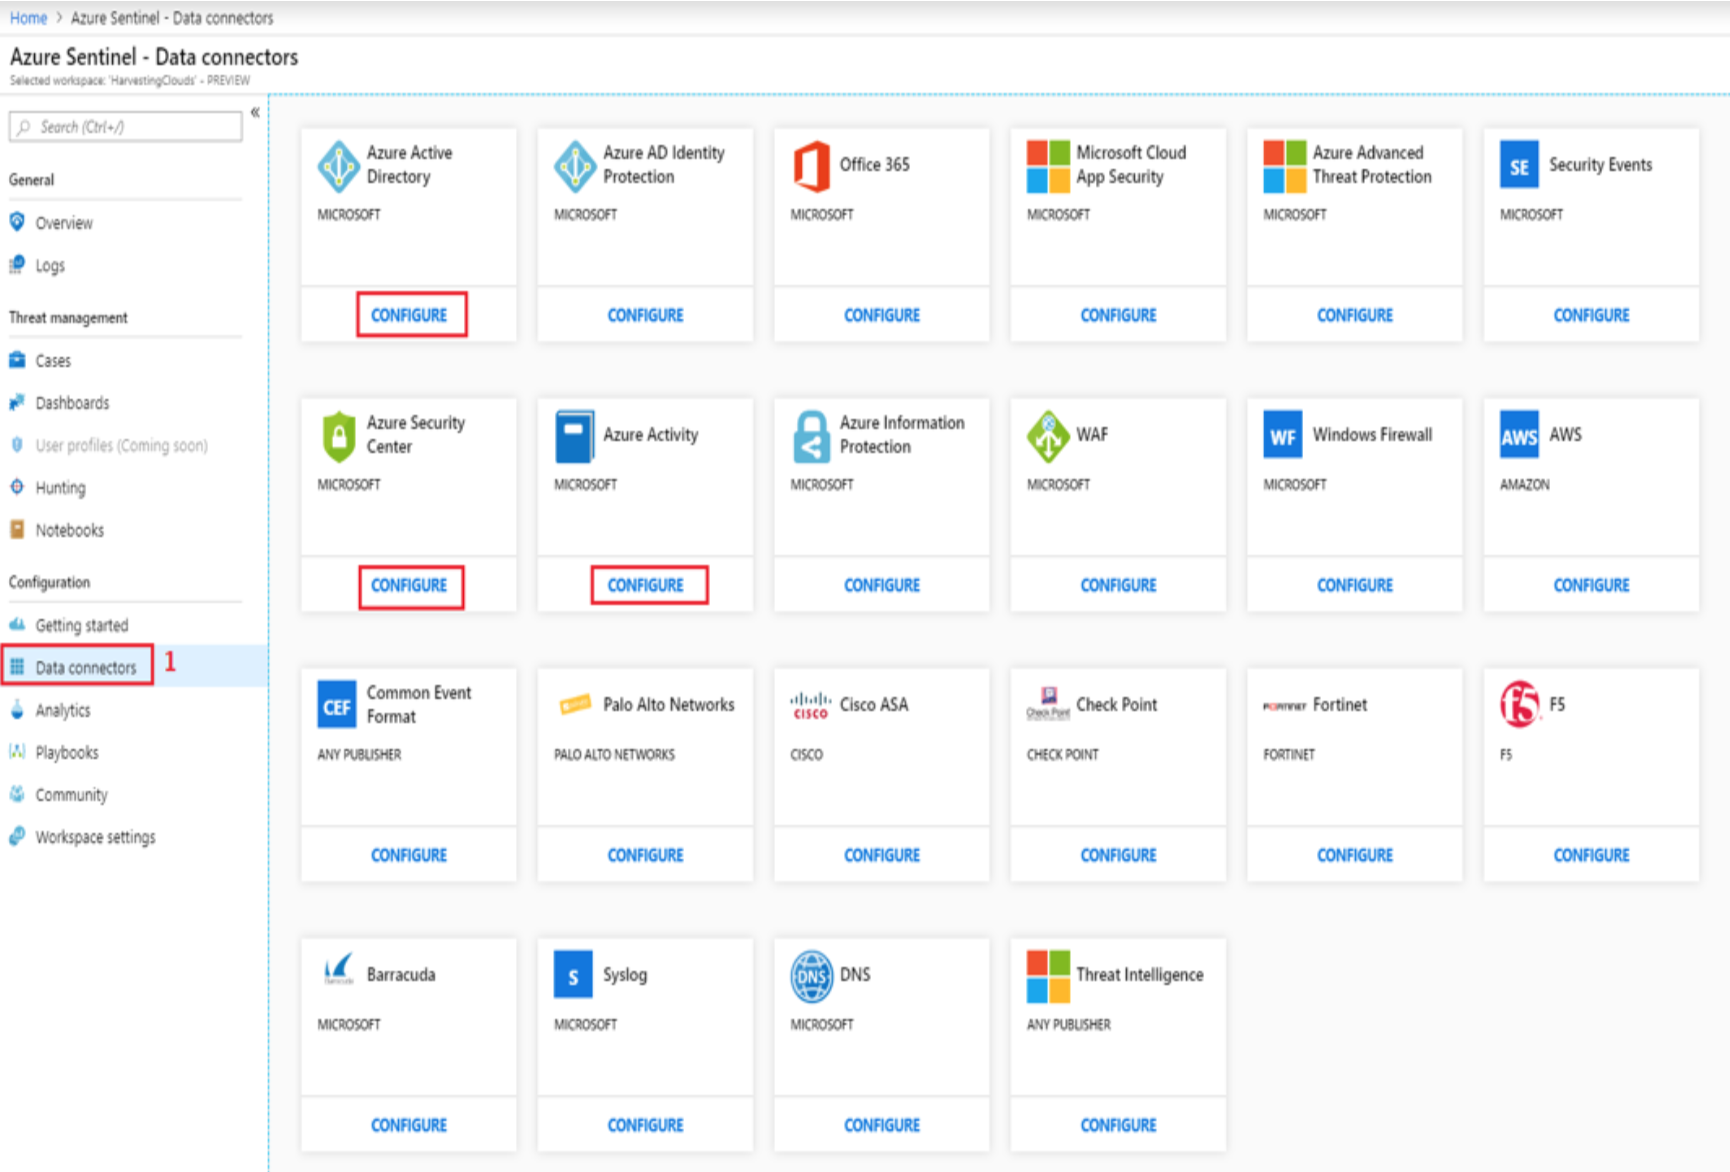Configure the WAF connector
Screen dimensions: 1730x1172
1118,585
